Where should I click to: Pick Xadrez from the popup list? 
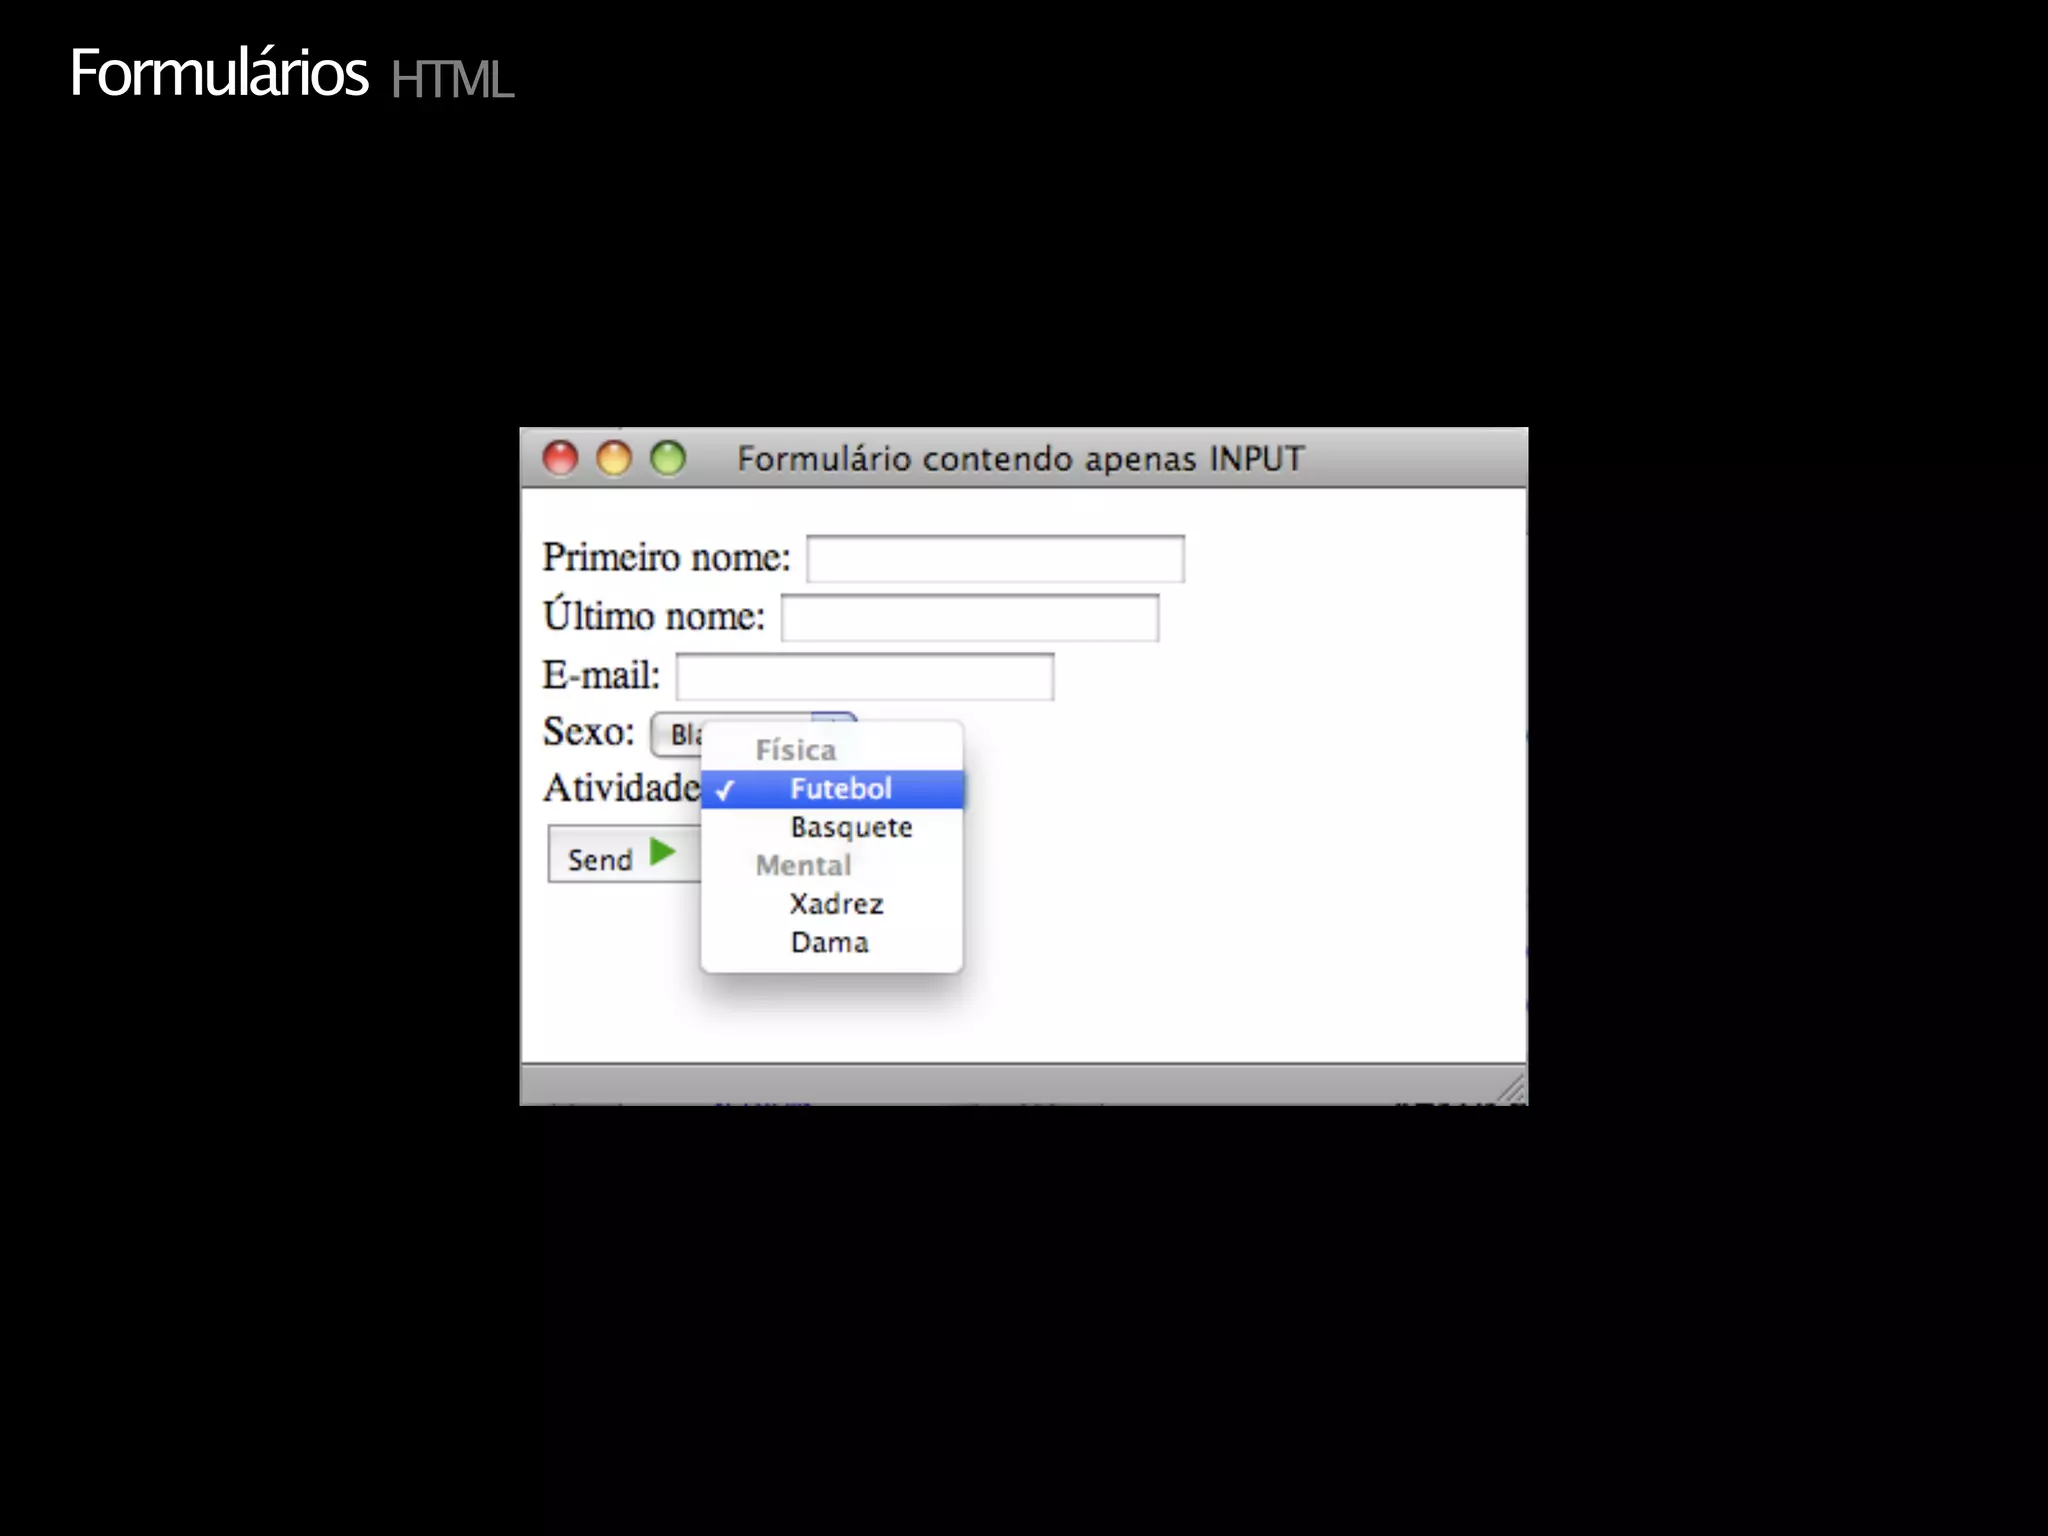[x=836, y=904]
